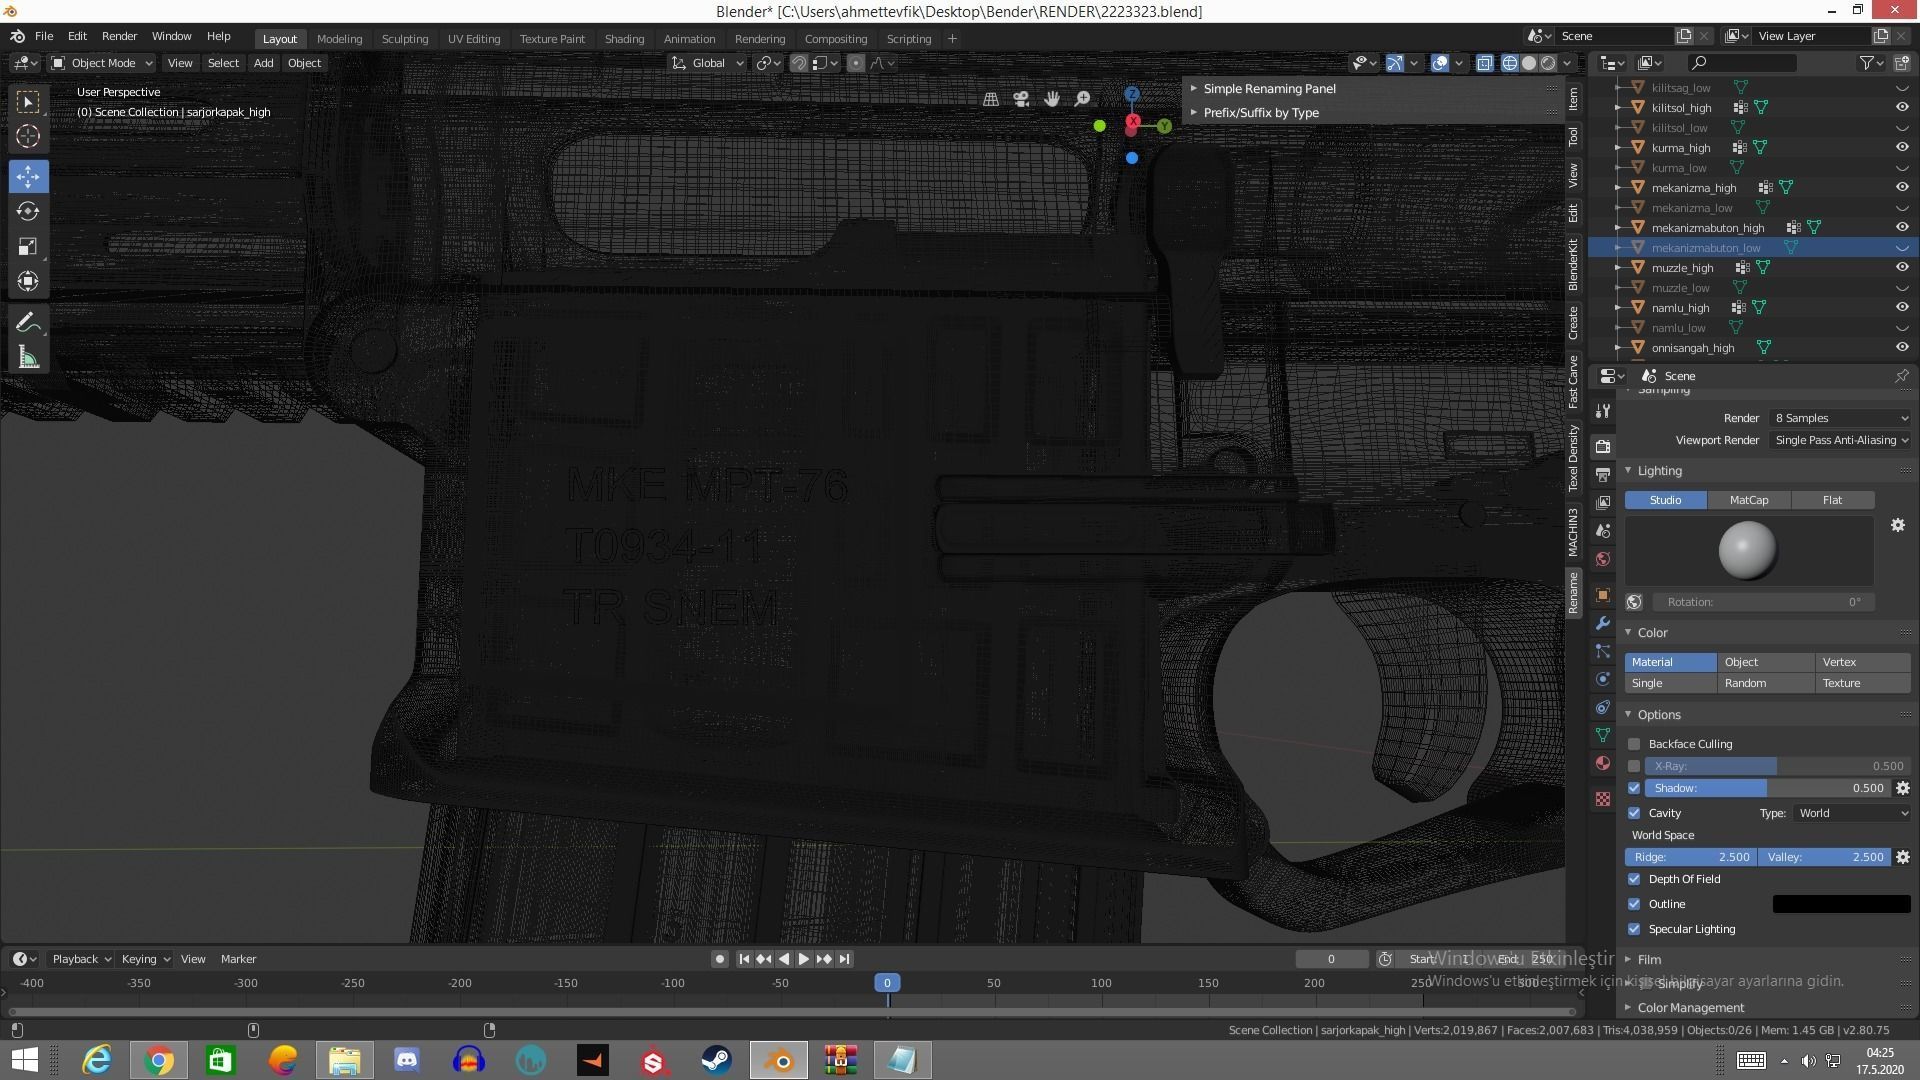The image size is (1920, 1080).
Task: Toggle proportional editing button
Action: pos(856,63)
